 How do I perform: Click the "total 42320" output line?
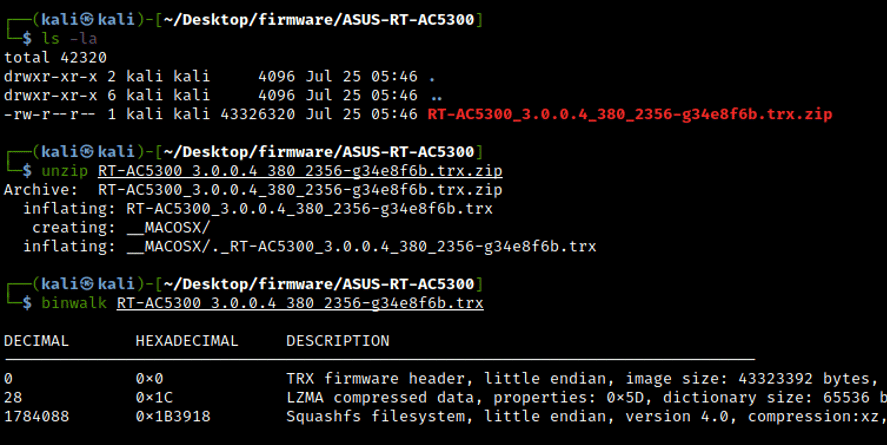click(x=56, y=58)
